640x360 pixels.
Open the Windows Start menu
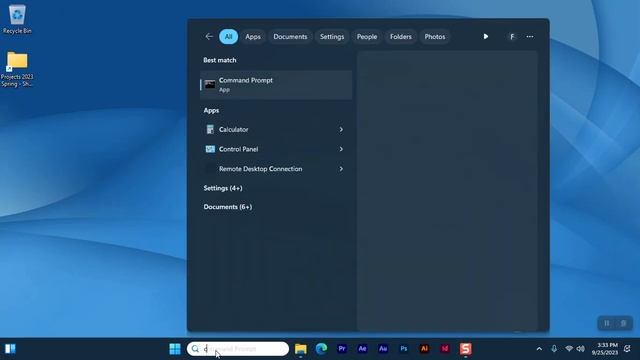175,349
